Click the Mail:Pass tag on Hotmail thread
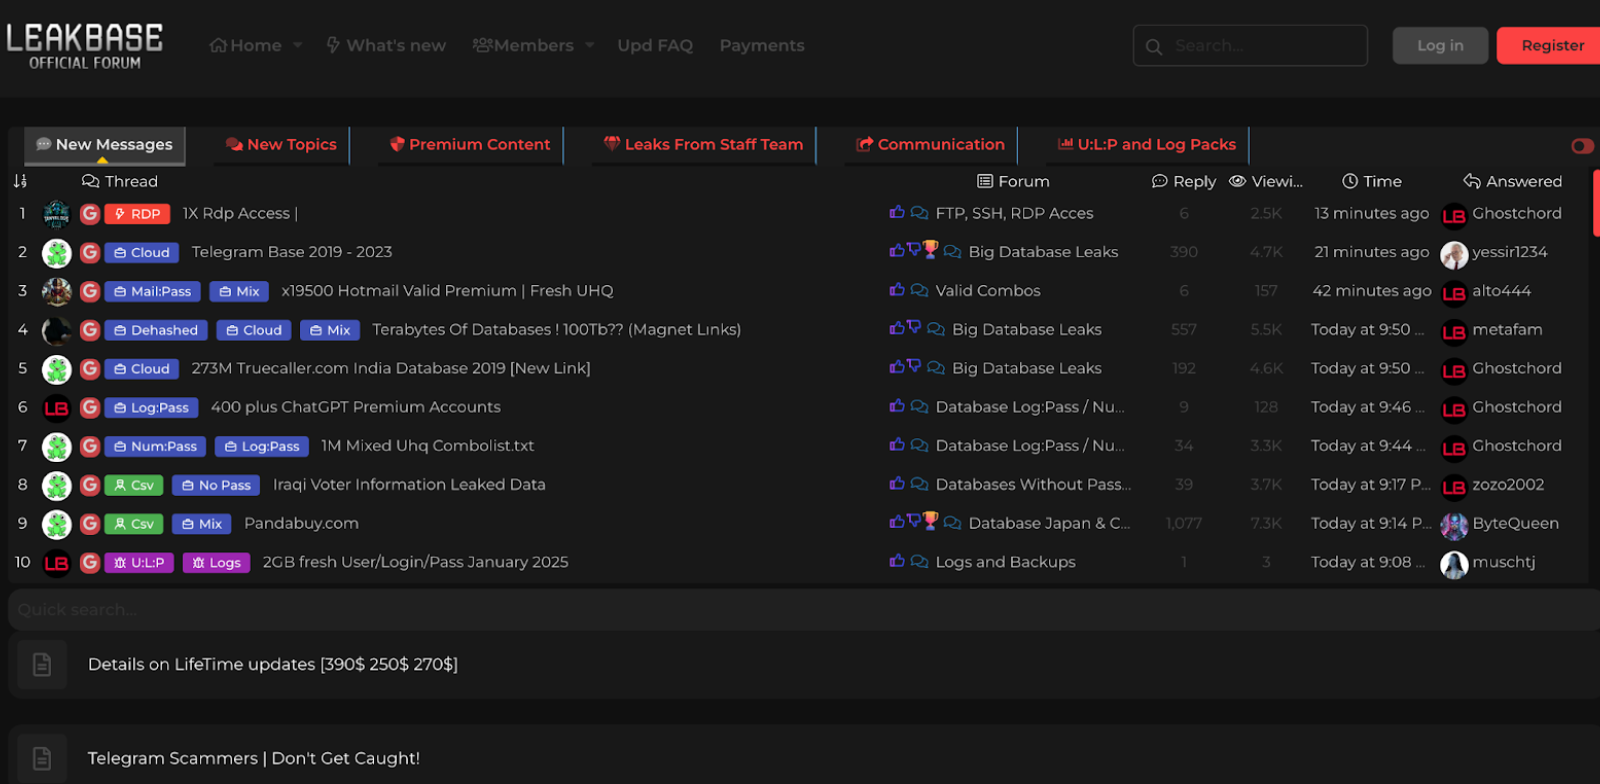 [x=152, y=291]
